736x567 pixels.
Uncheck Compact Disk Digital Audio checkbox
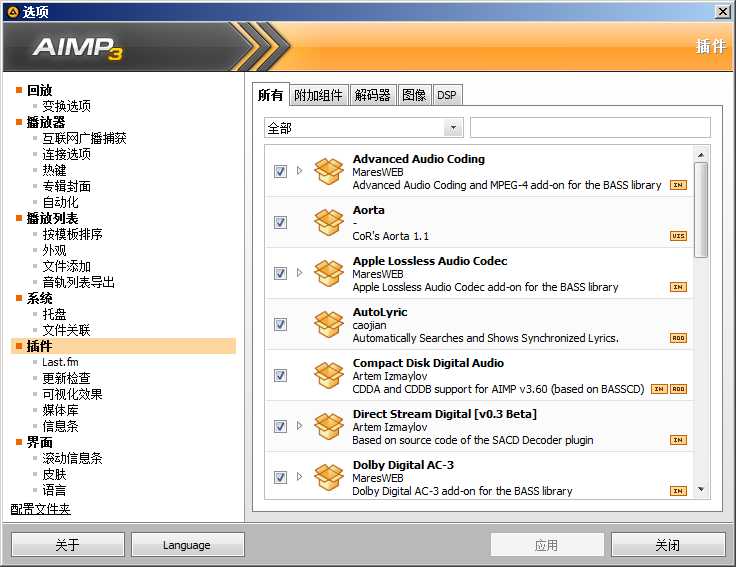[x=280, y=375]
